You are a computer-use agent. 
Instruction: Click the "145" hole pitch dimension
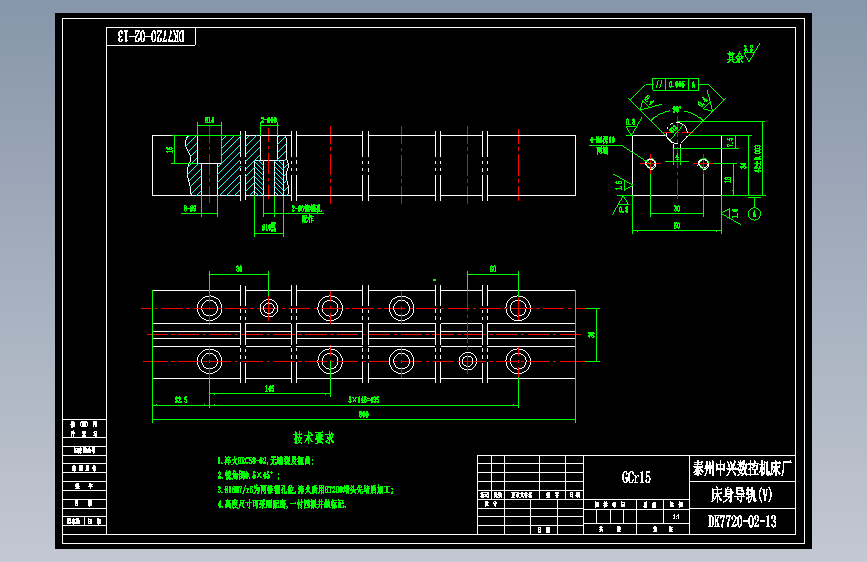click(x=269, y=389)
